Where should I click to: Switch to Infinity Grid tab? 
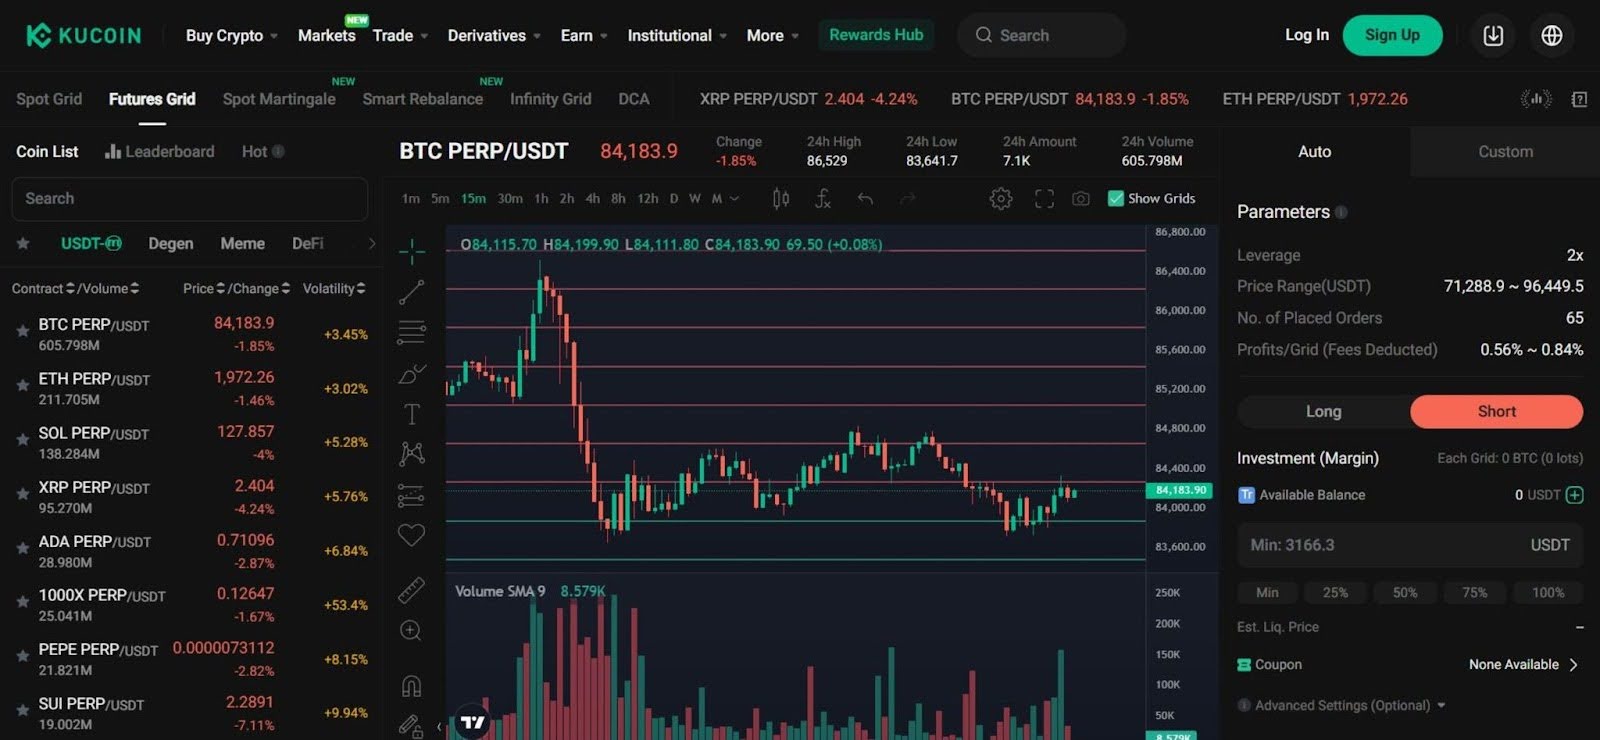(x=550, y=99)
